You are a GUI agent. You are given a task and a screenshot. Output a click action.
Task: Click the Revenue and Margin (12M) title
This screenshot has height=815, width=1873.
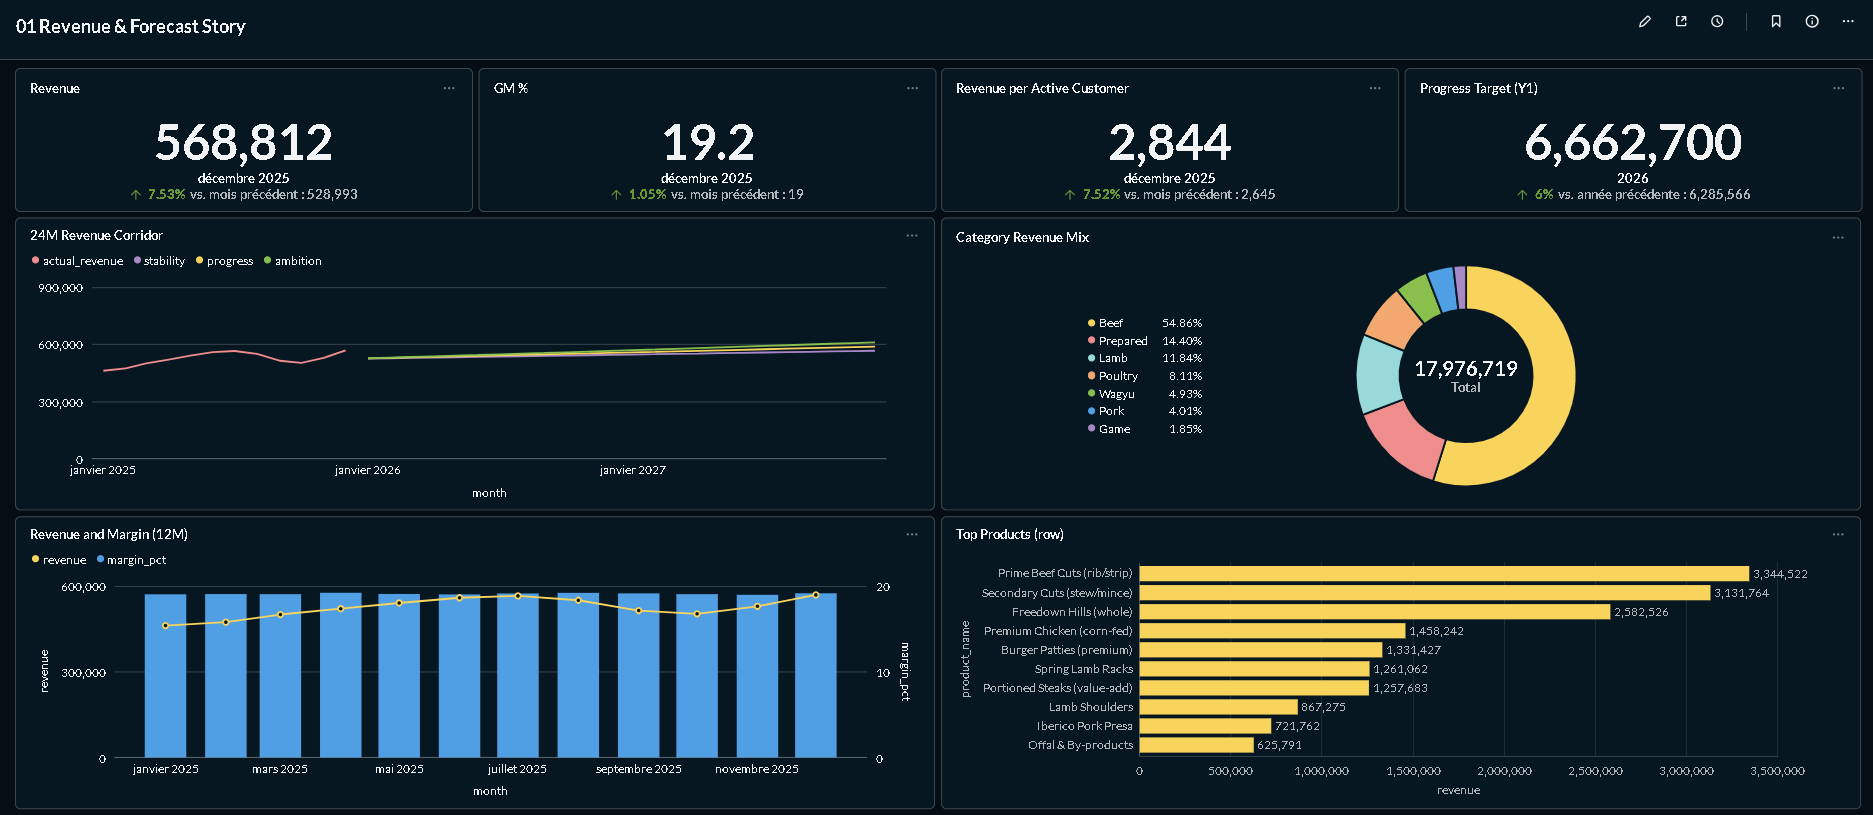point(109,535)
